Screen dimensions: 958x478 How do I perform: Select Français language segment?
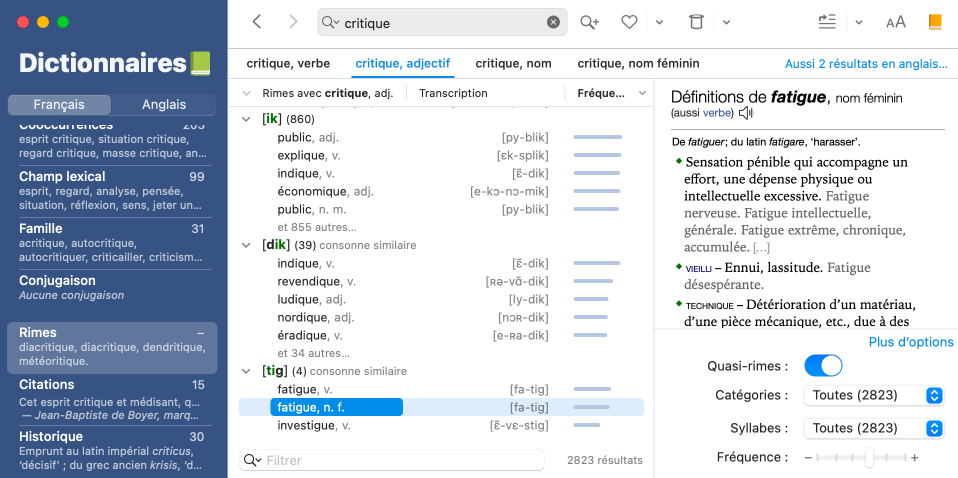tap(59, 105)
